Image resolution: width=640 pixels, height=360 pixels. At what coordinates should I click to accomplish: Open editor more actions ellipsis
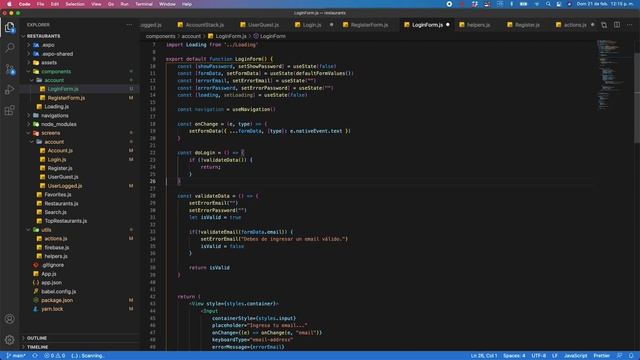click(629, 25)
